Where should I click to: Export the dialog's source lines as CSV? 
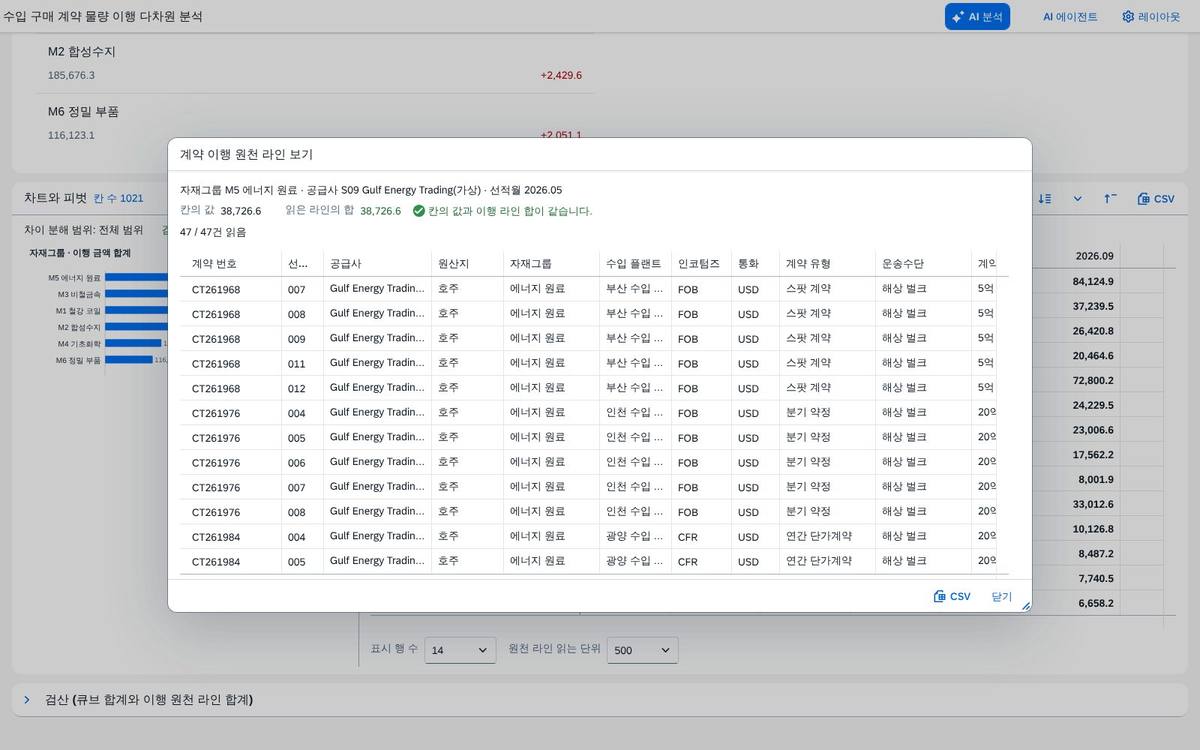(952, 596)
